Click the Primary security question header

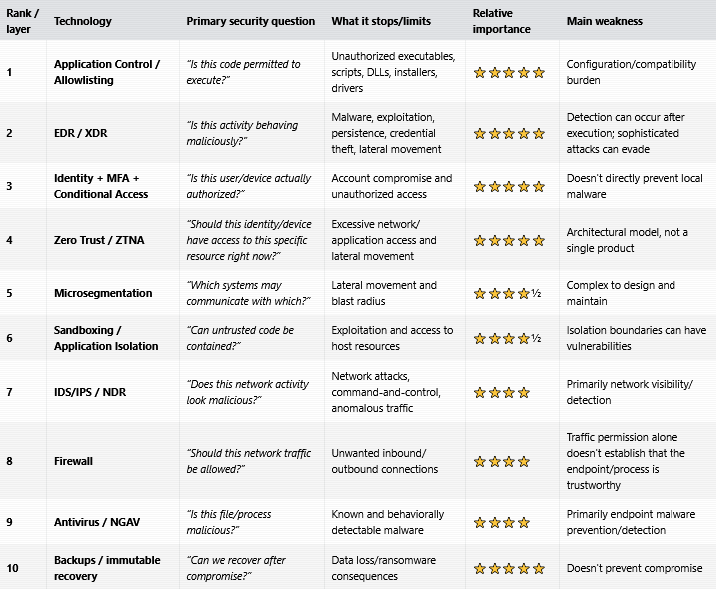pos(251,21)
